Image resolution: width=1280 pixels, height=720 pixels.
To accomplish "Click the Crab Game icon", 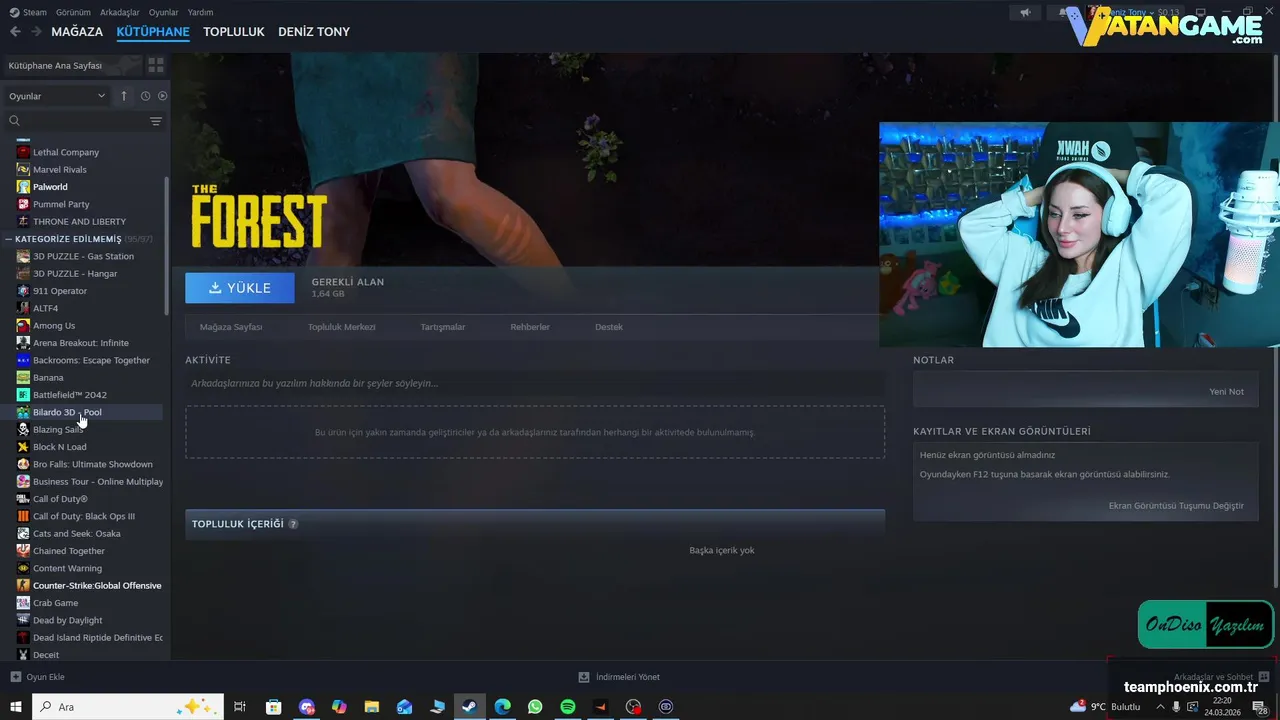I will click(x=23, y=603).
